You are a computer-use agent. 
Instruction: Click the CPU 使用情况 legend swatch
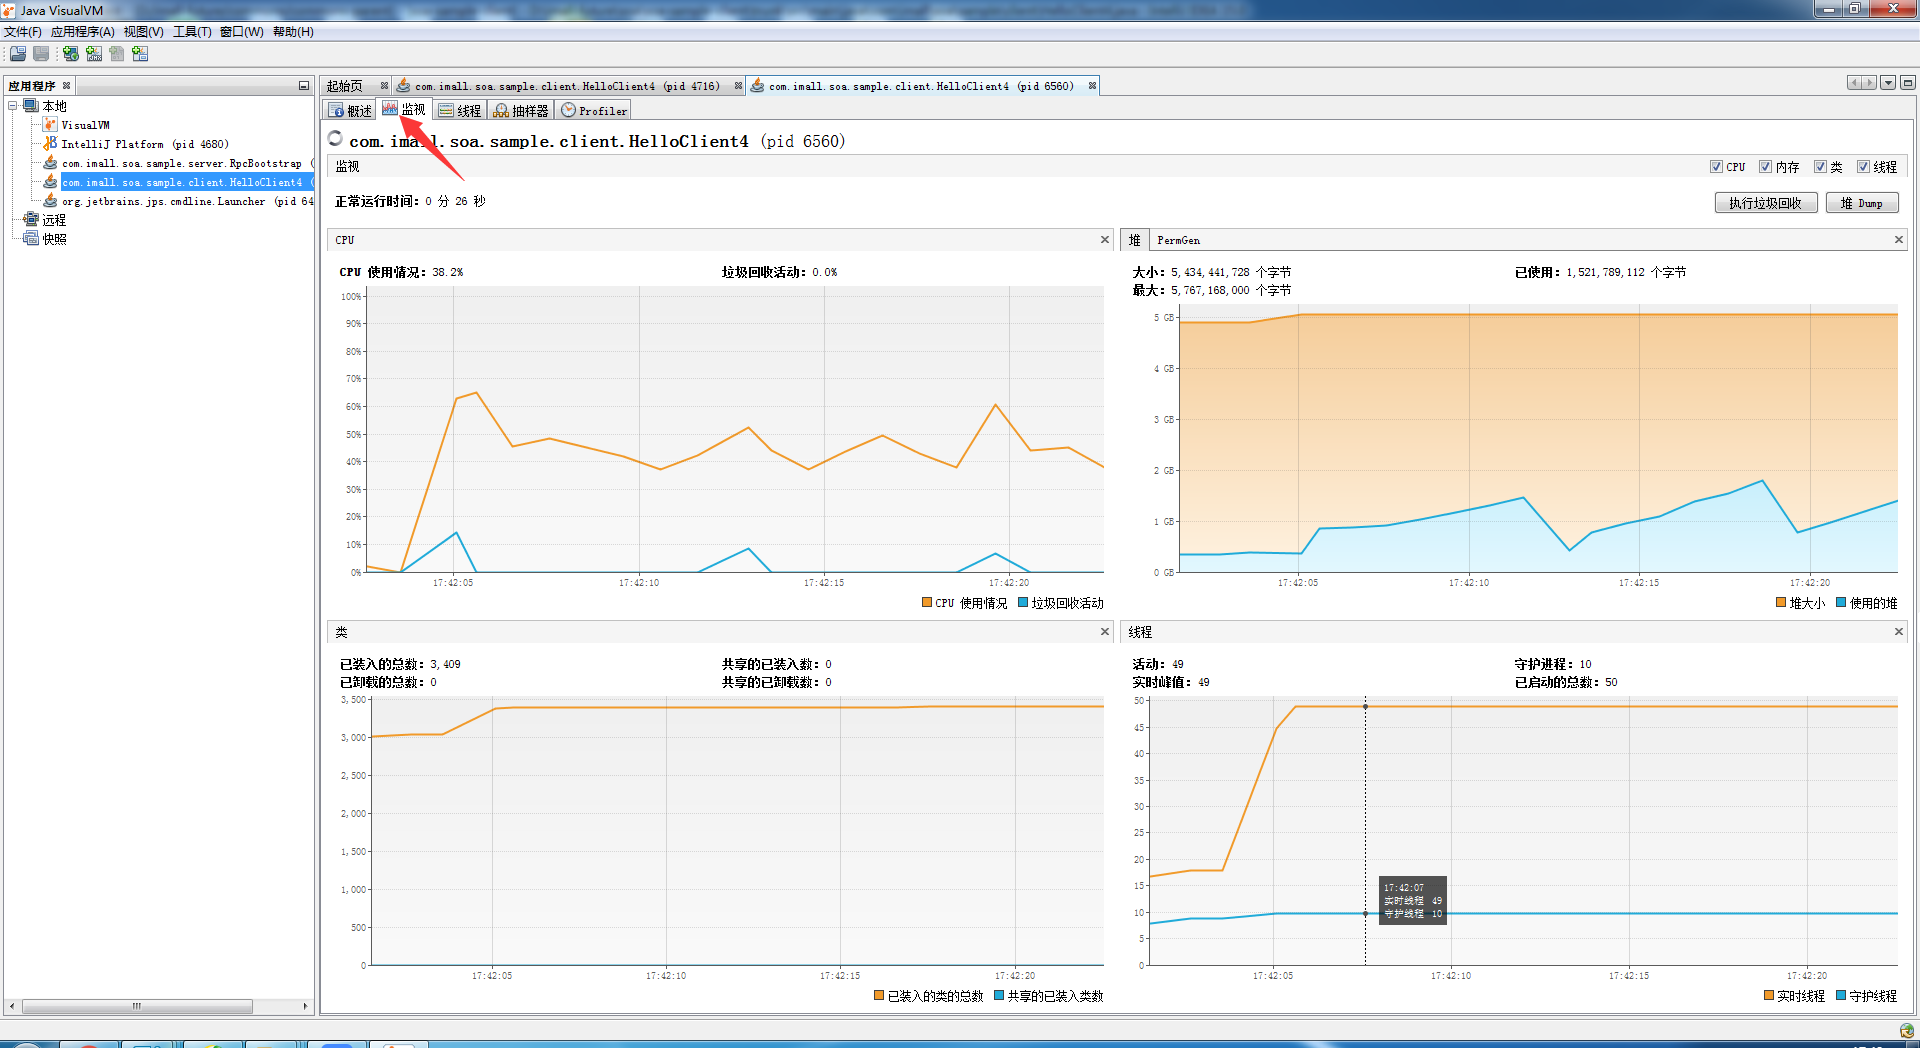(x=927, y=603)
